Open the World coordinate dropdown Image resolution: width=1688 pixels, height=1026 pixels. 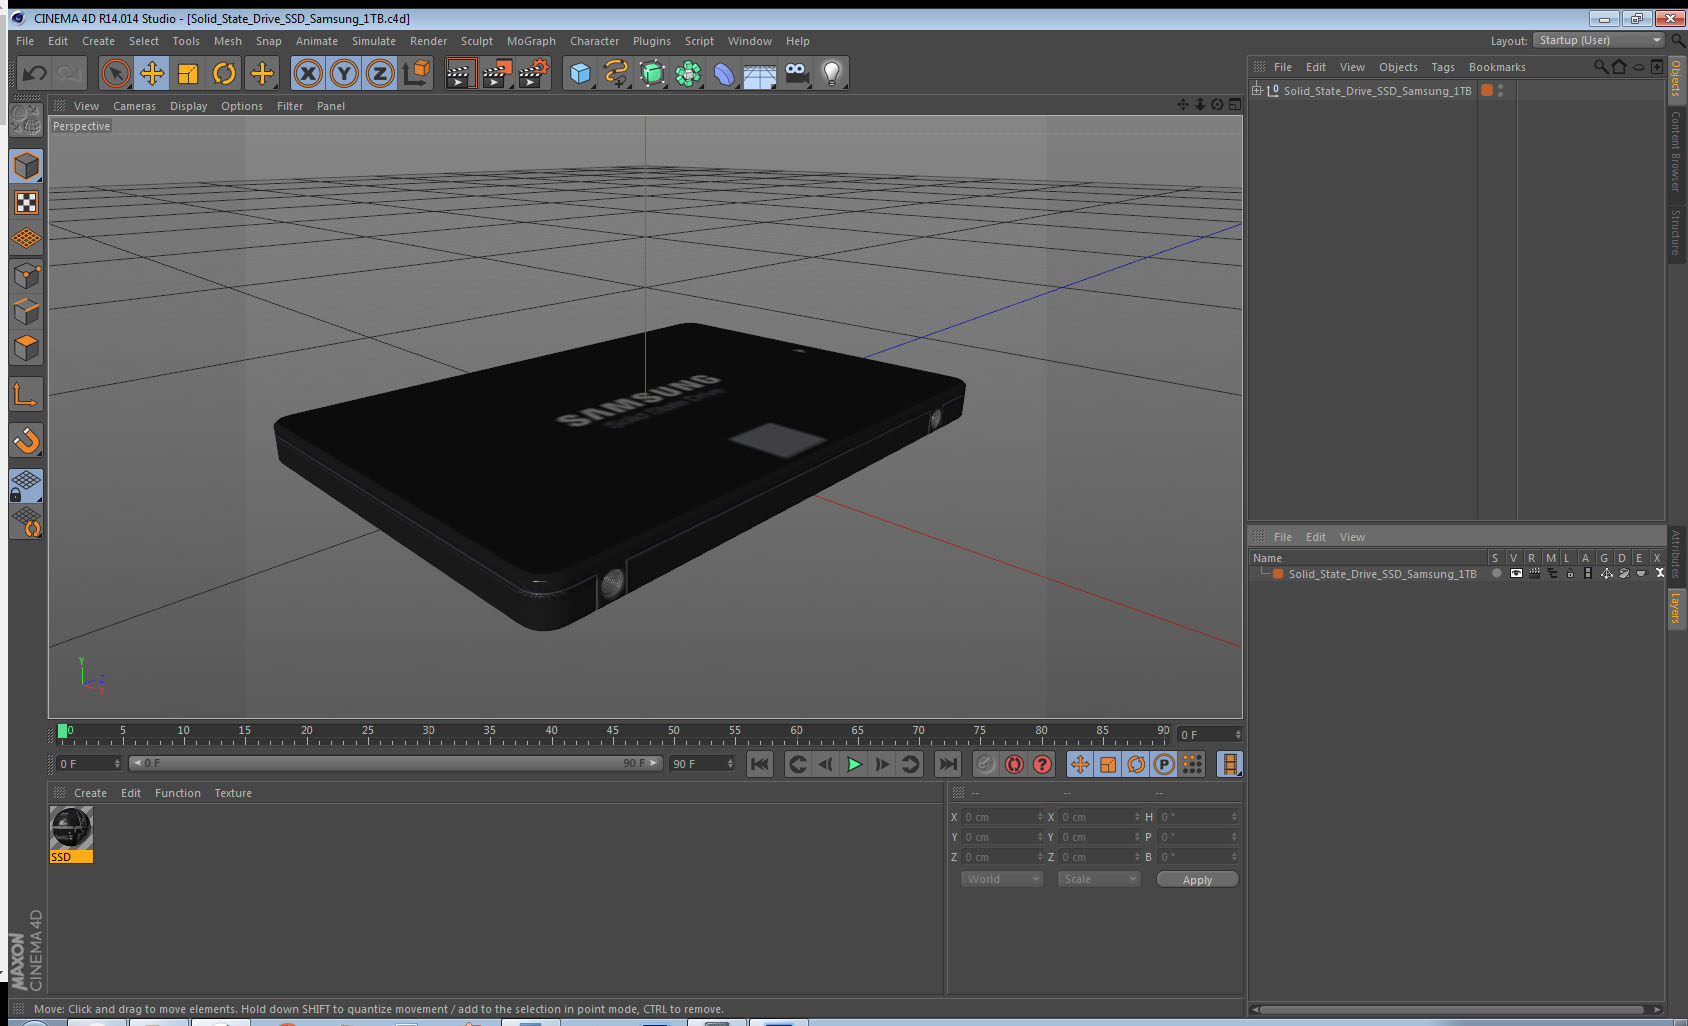click(1002, 879)
